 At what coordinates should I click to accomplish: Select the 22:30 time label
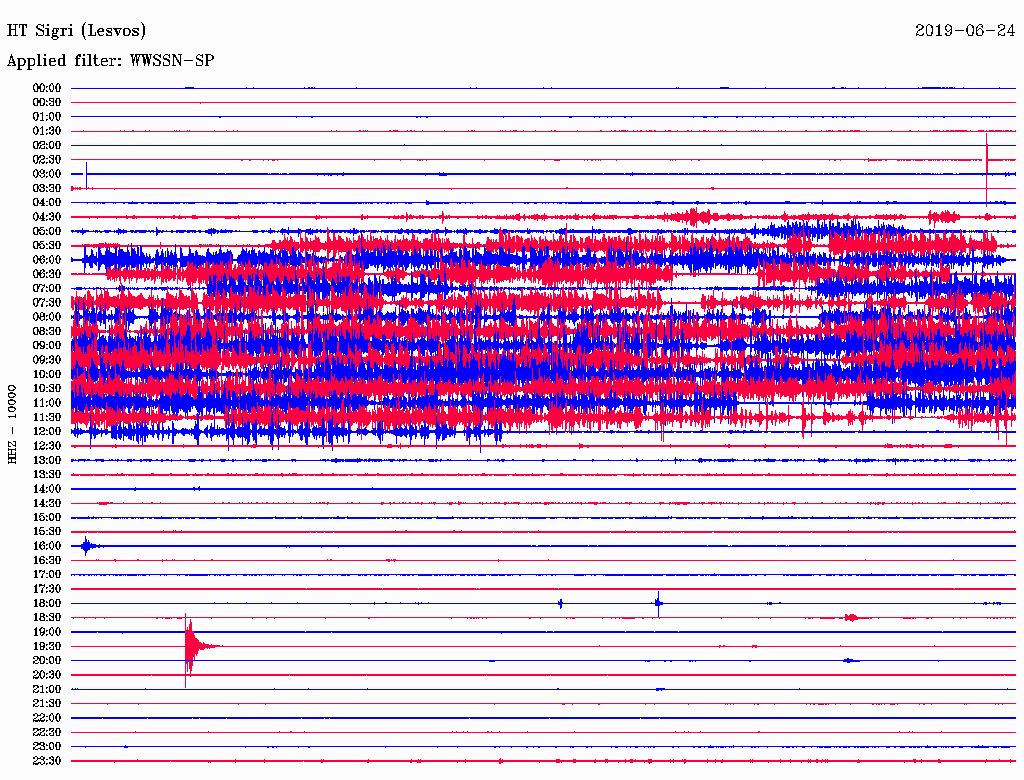pos(47,733)
